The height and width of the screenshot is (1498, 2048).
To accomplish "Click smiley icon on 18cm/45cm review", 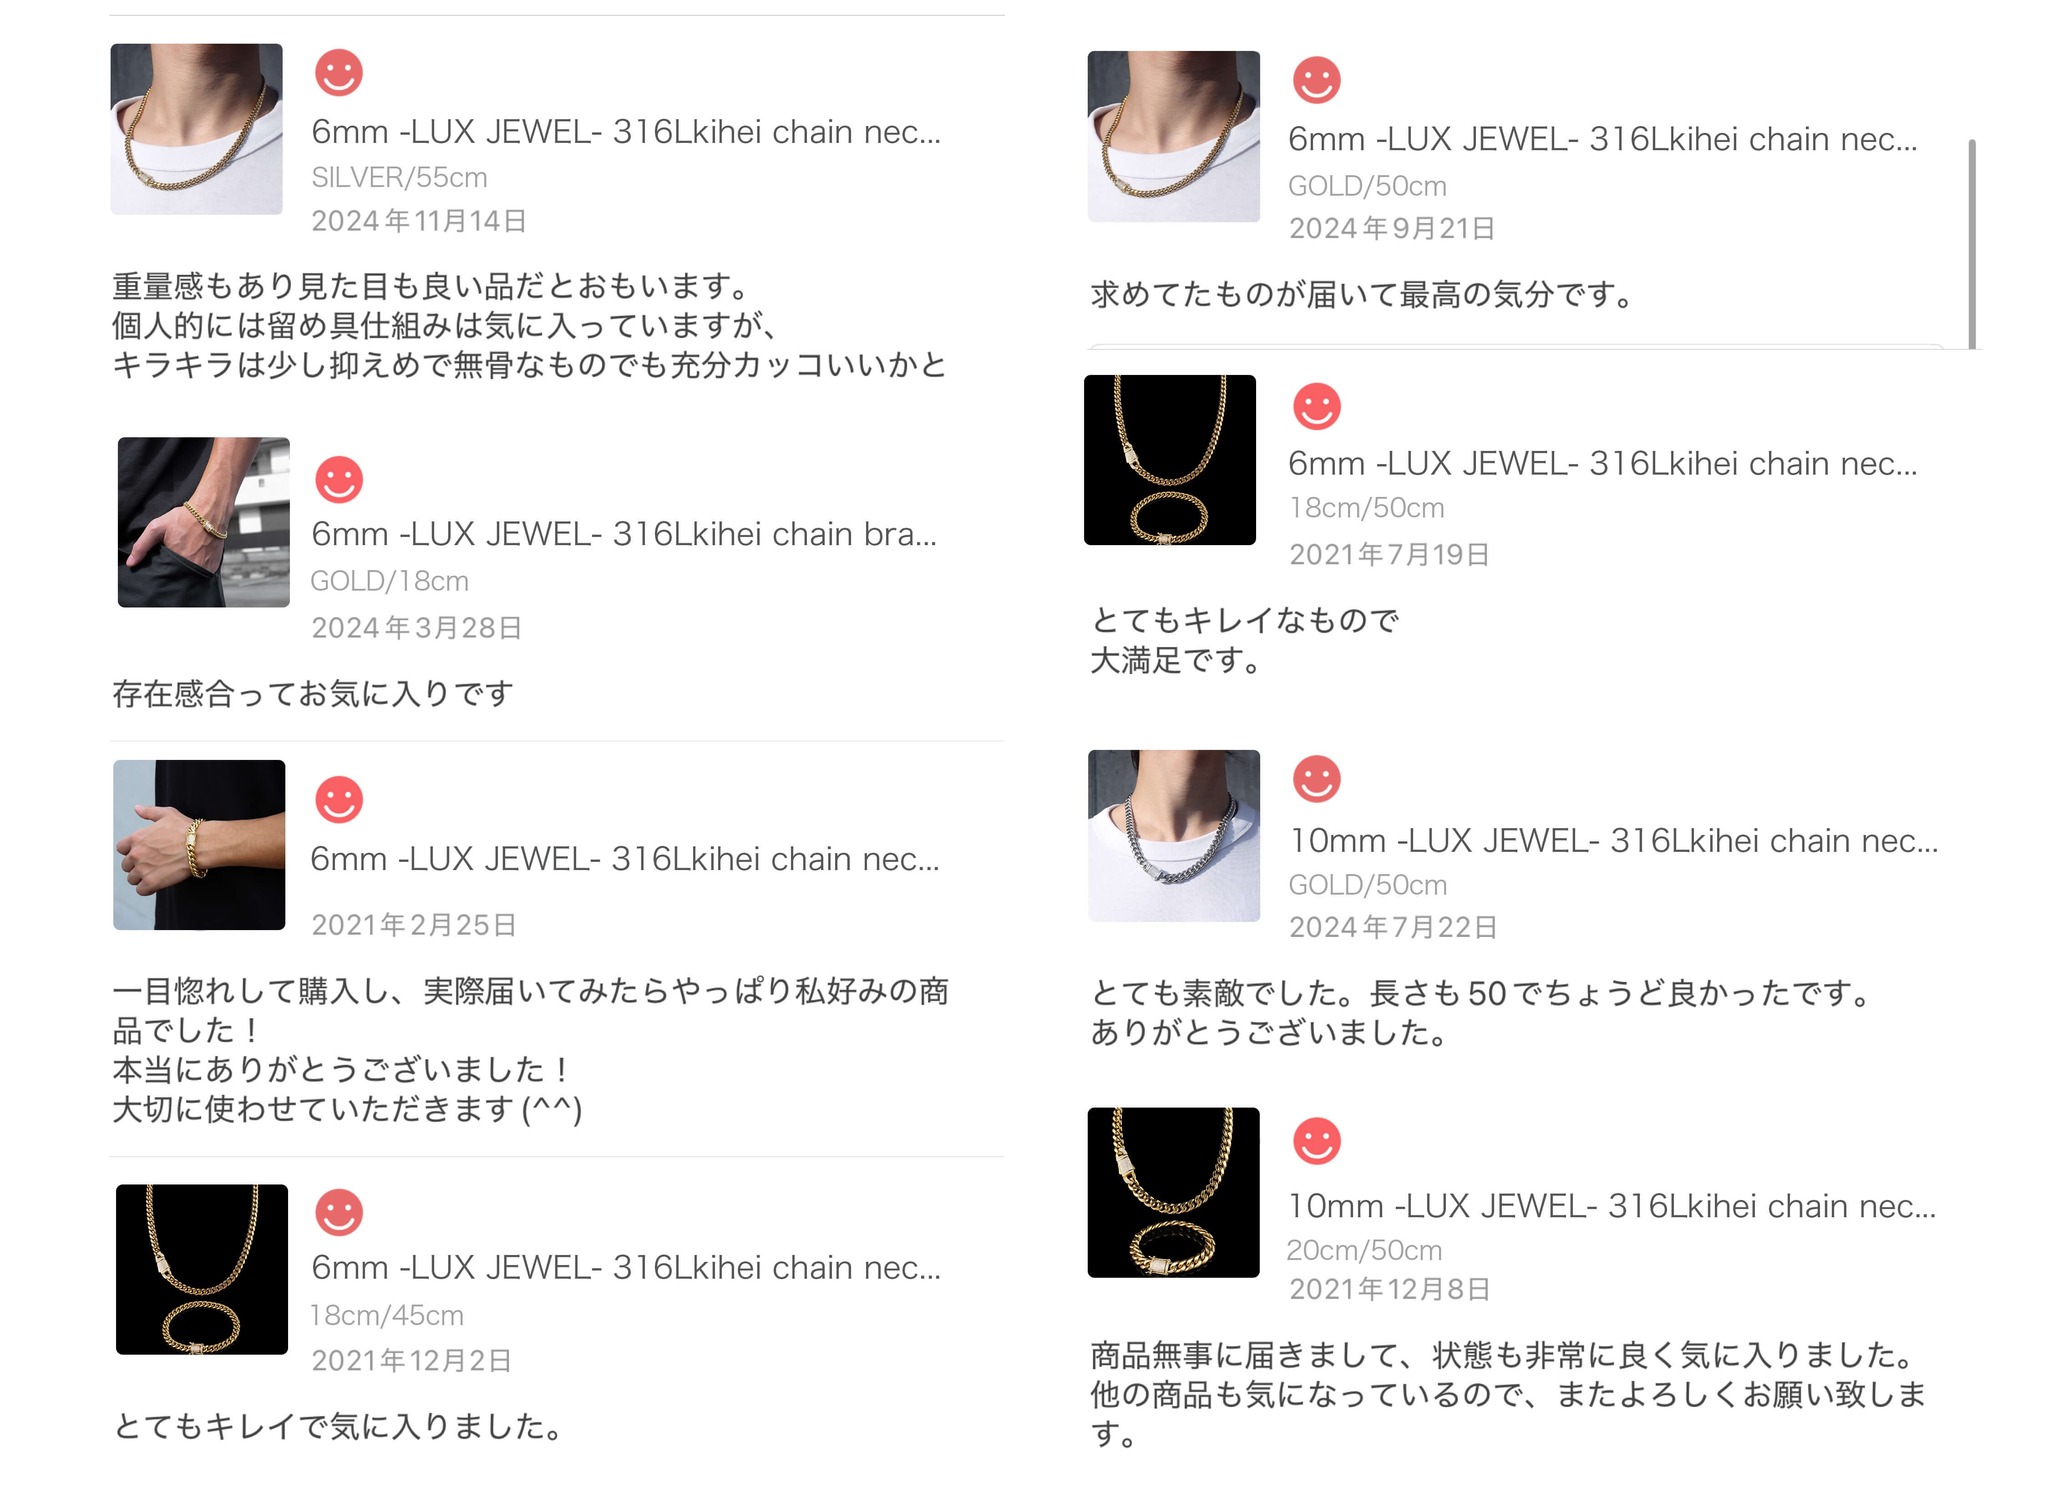I will [x=339, y=1212].
